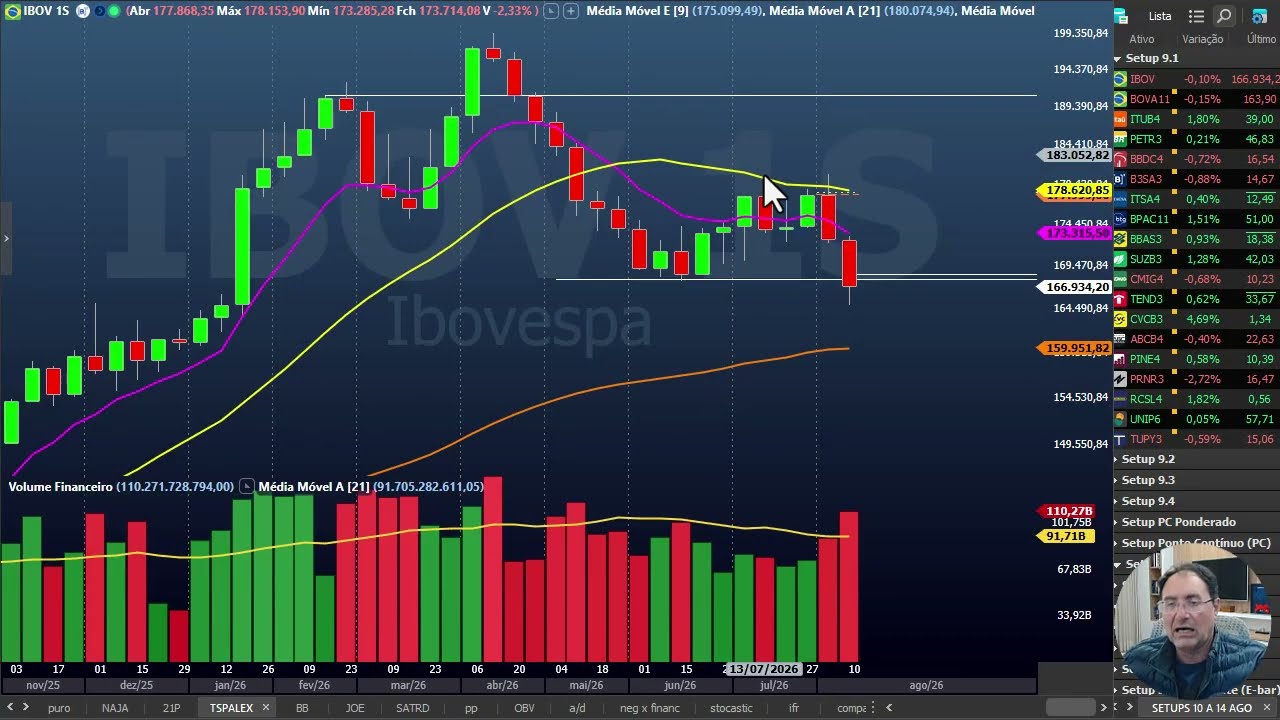Click the search magnifier icon in watchlist

pyautogui.click(x=1224, y=16)
